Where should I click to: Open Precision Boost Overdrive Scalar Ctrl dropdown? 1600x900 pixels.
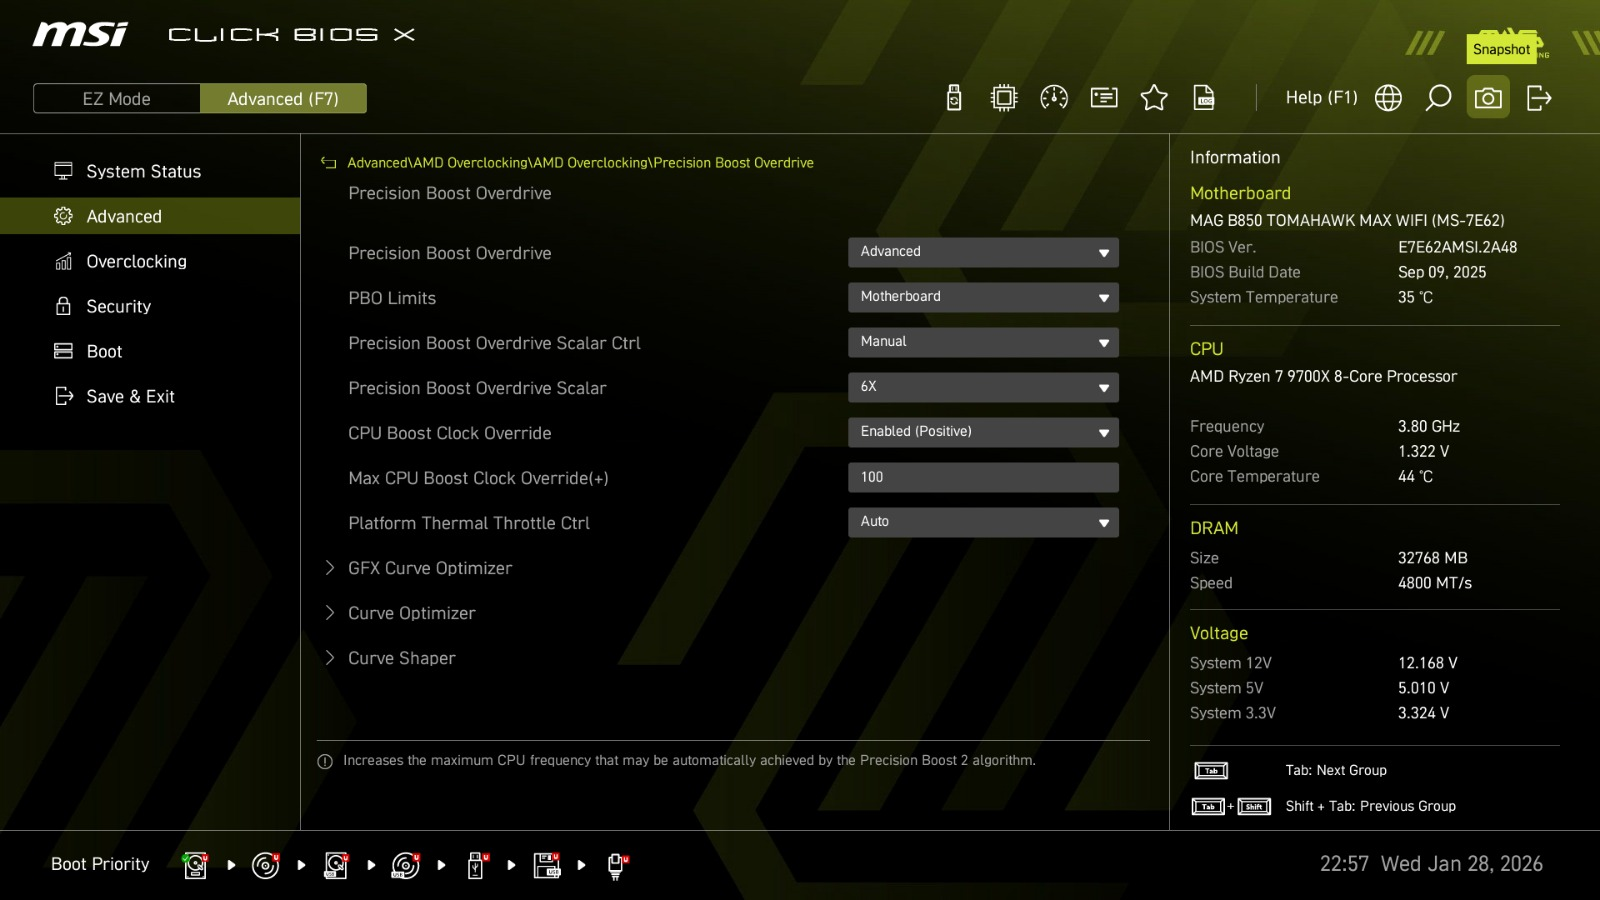[x=983, y=342]
